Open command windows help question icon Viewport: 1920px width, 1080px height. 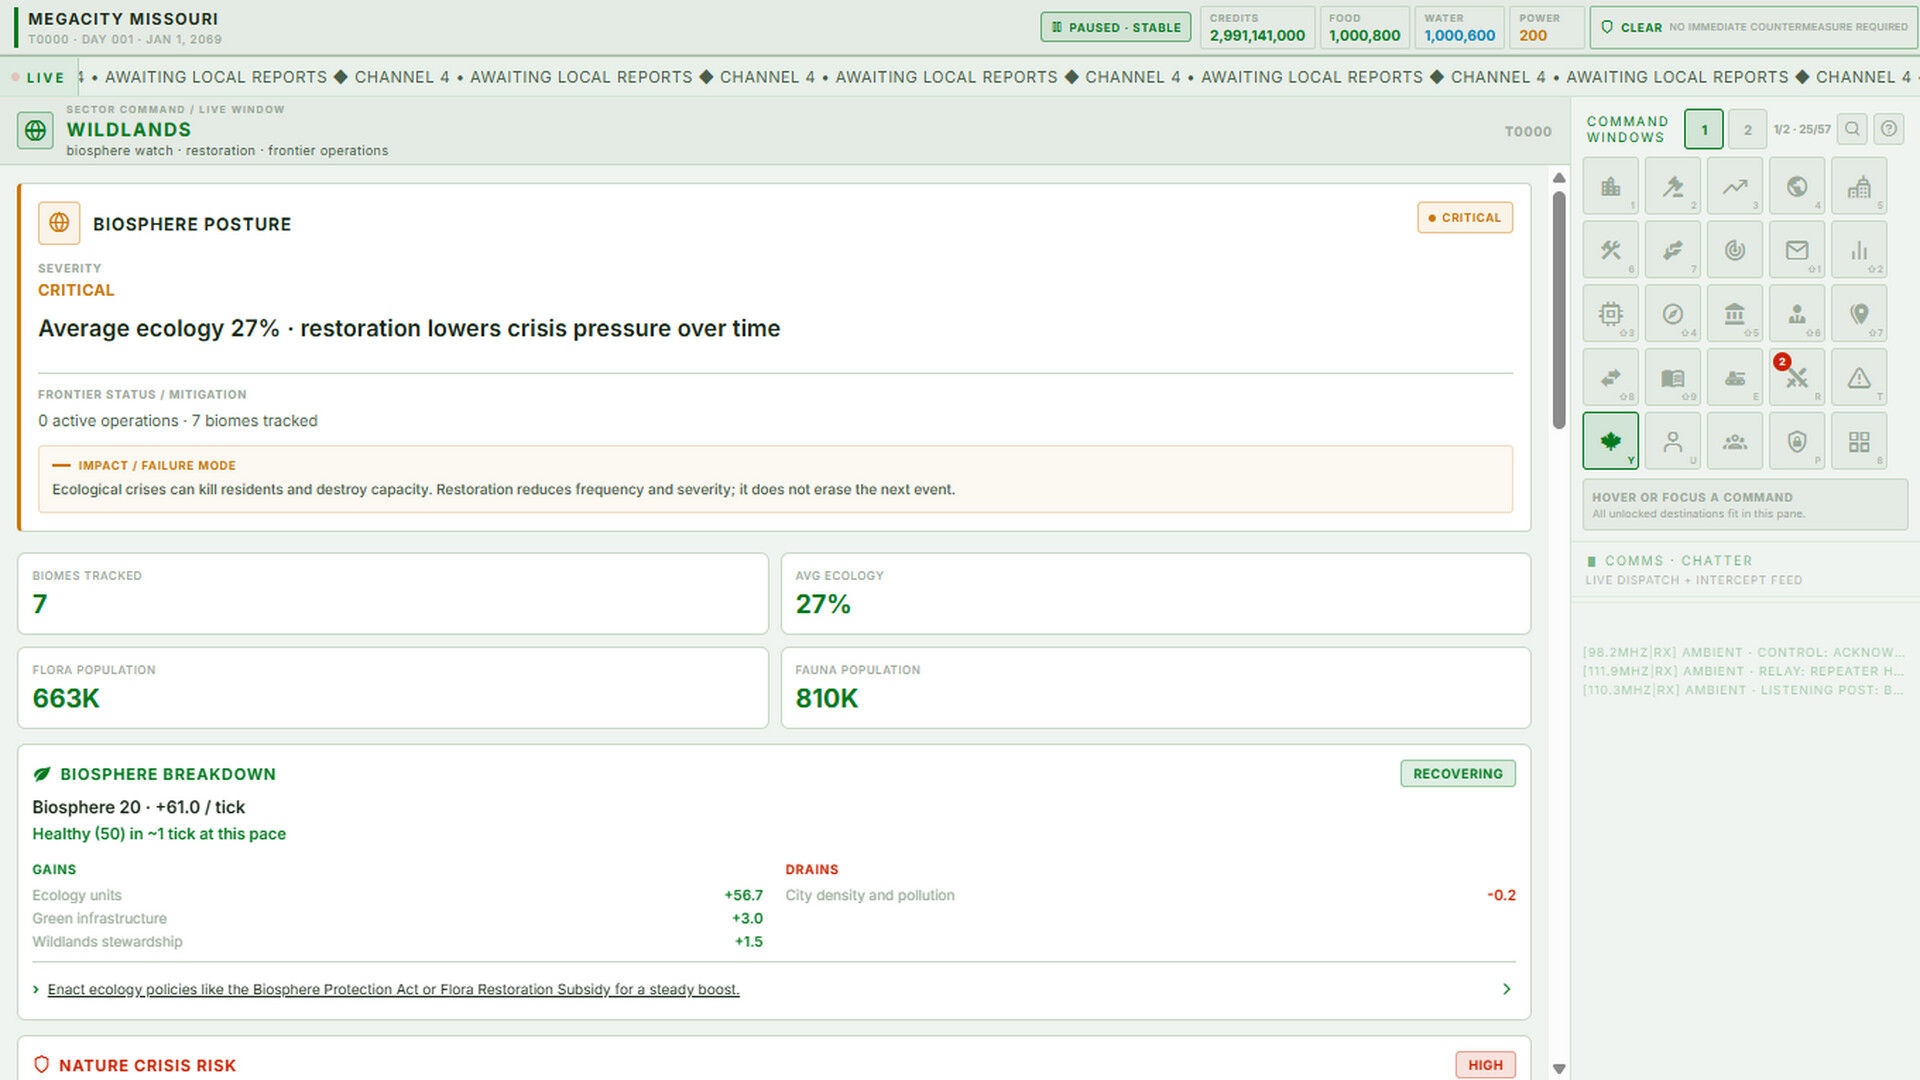[x=1888, y=129]
